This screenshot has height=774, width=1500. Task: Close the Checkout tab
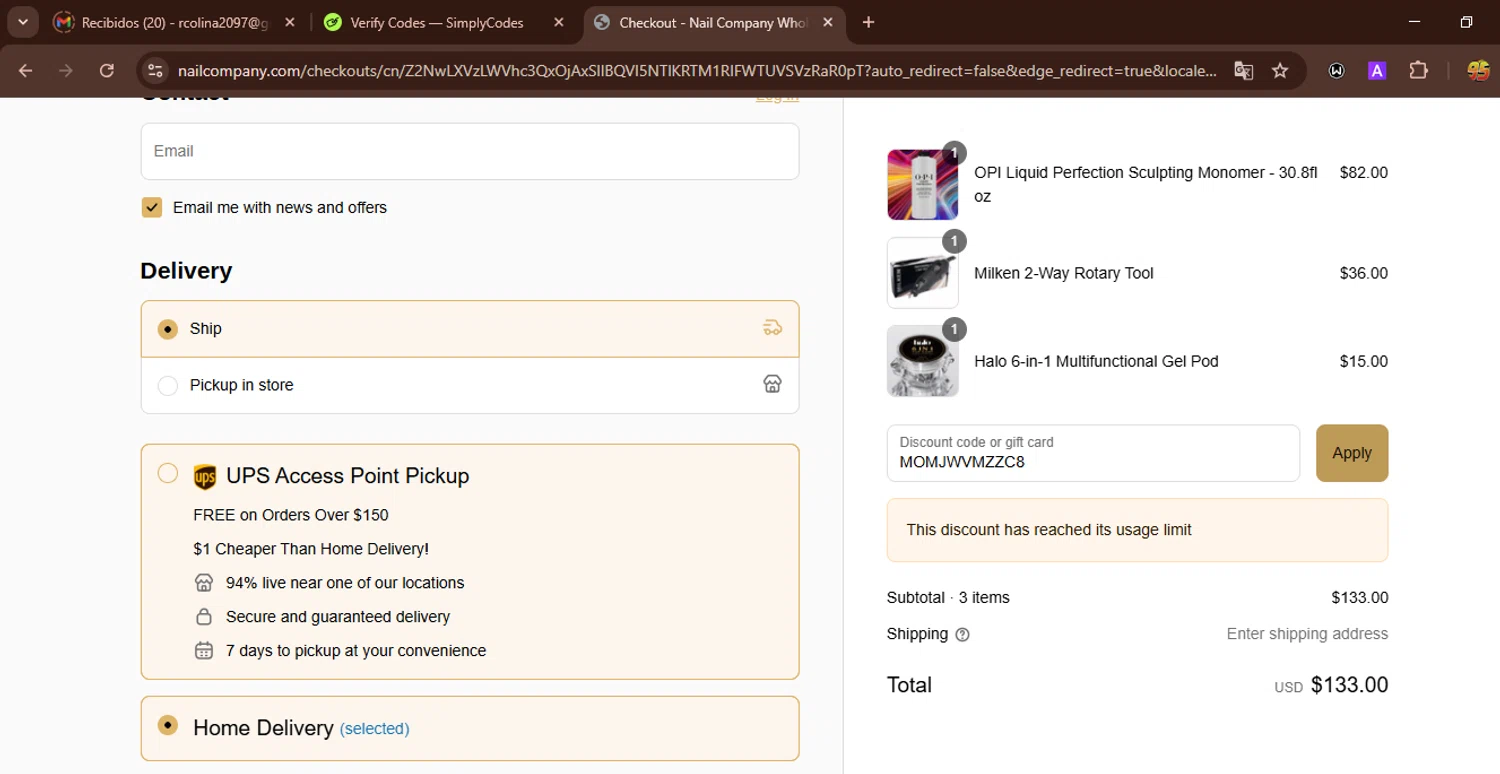click(x=827, y=22)
